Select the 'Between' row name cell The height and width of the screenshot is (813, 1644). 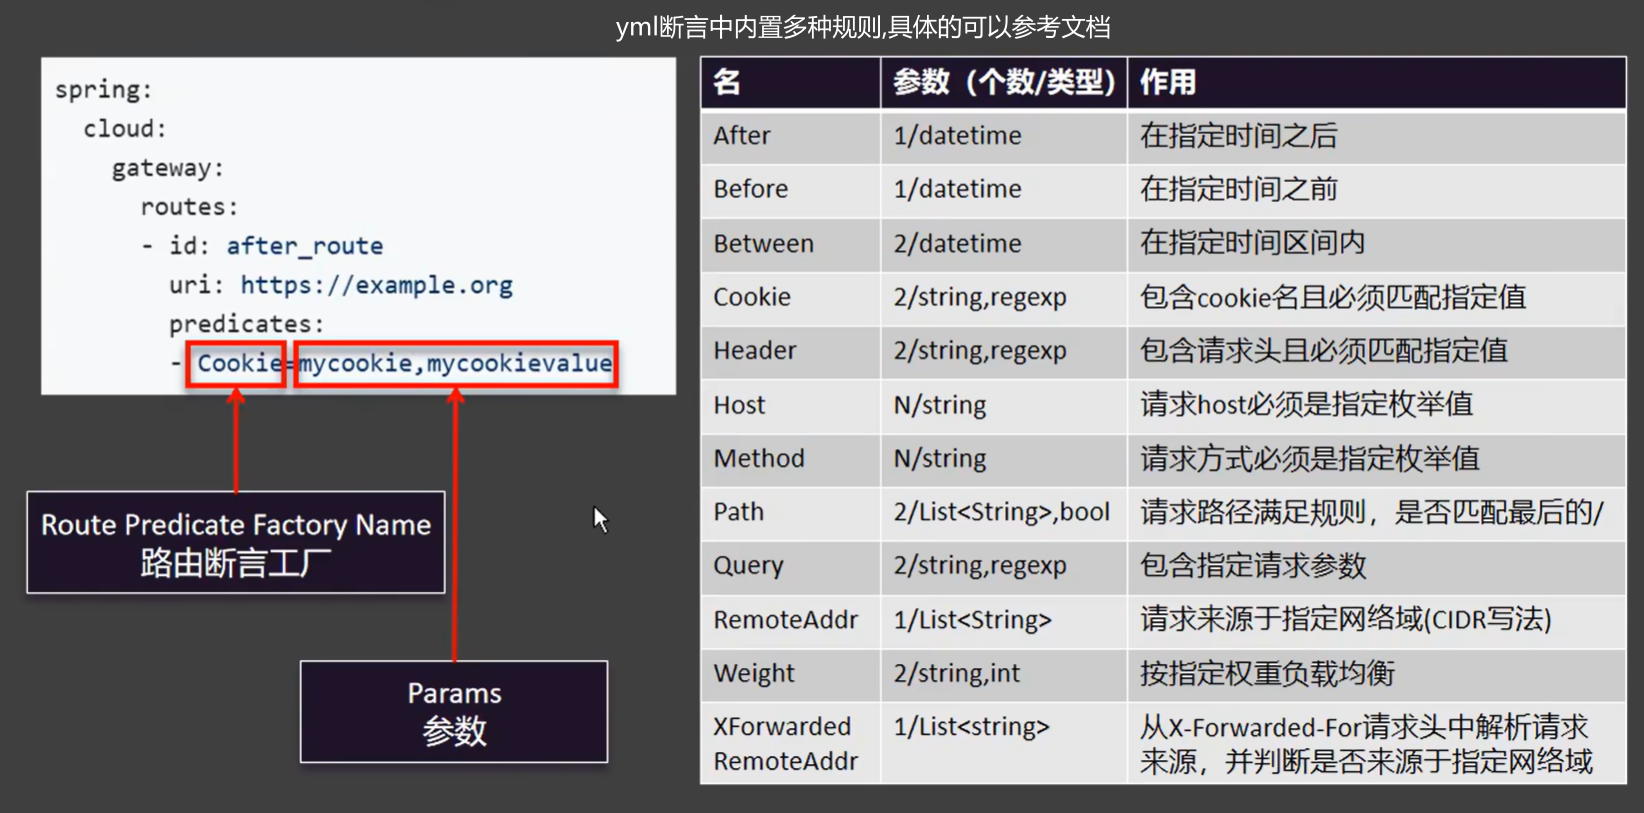point(790,244)
